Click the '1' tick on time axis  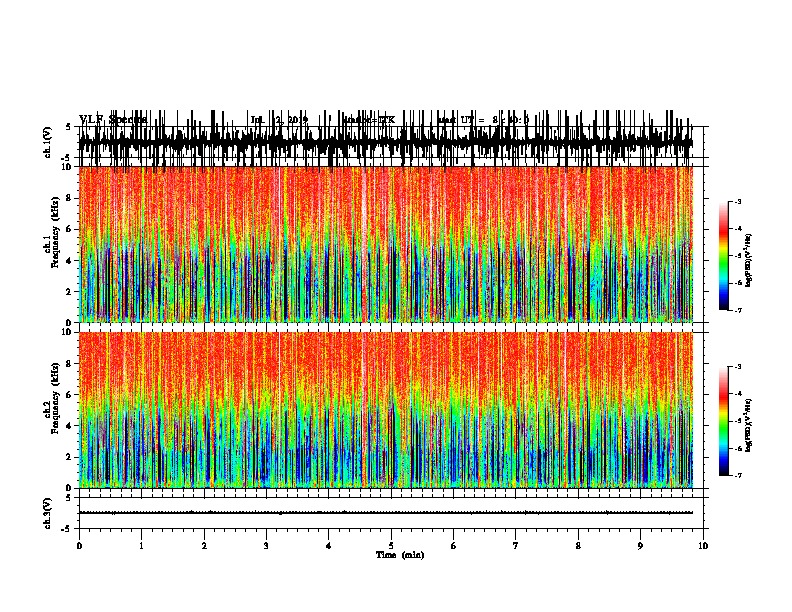pyautogui.click(x=141, y=546)
